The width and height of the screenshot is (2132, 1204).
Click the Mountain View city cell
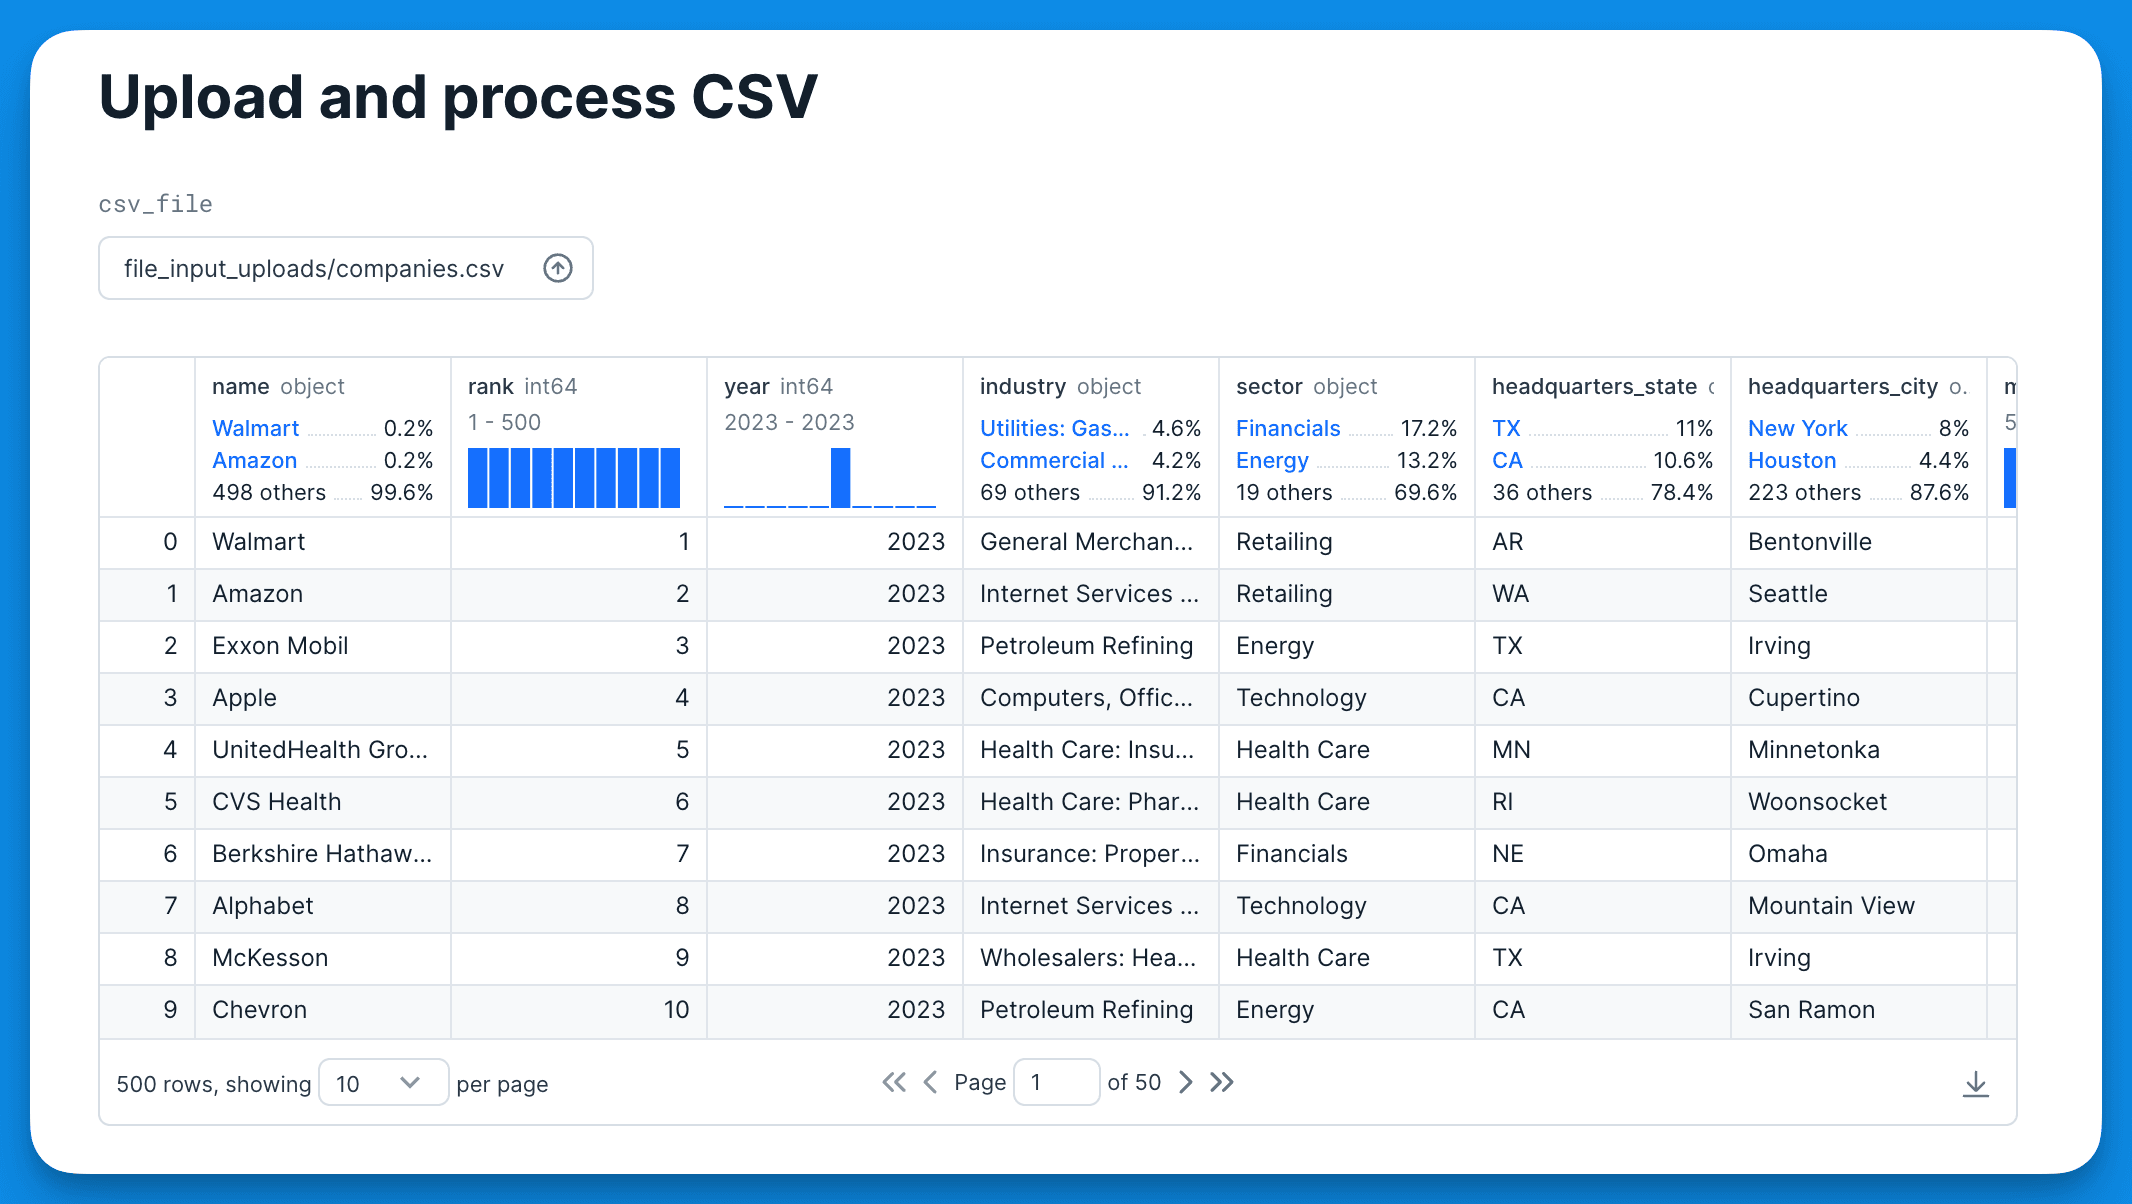[1859, 906]
